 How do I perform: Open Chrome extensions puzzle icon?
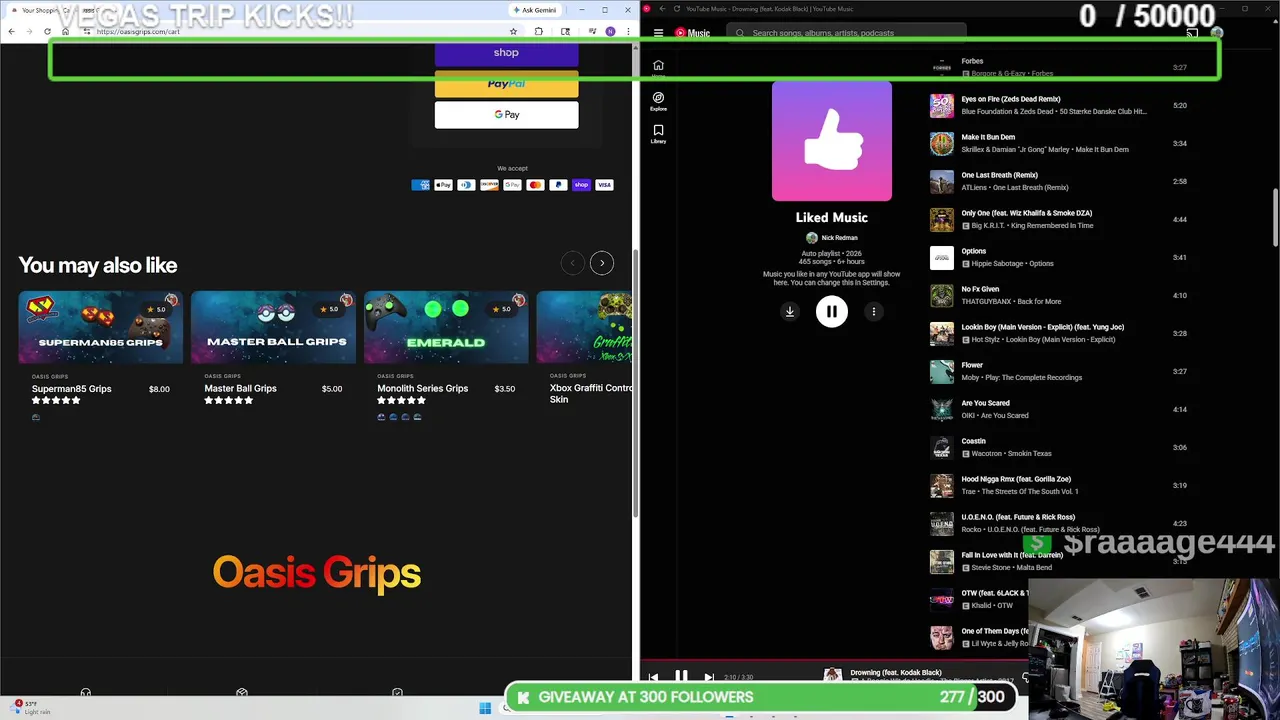(x=538, y=32)
